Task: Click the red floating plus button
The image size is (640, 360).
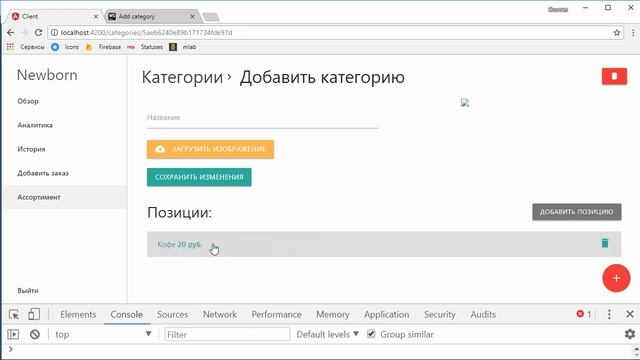Action: coord(616,278)
